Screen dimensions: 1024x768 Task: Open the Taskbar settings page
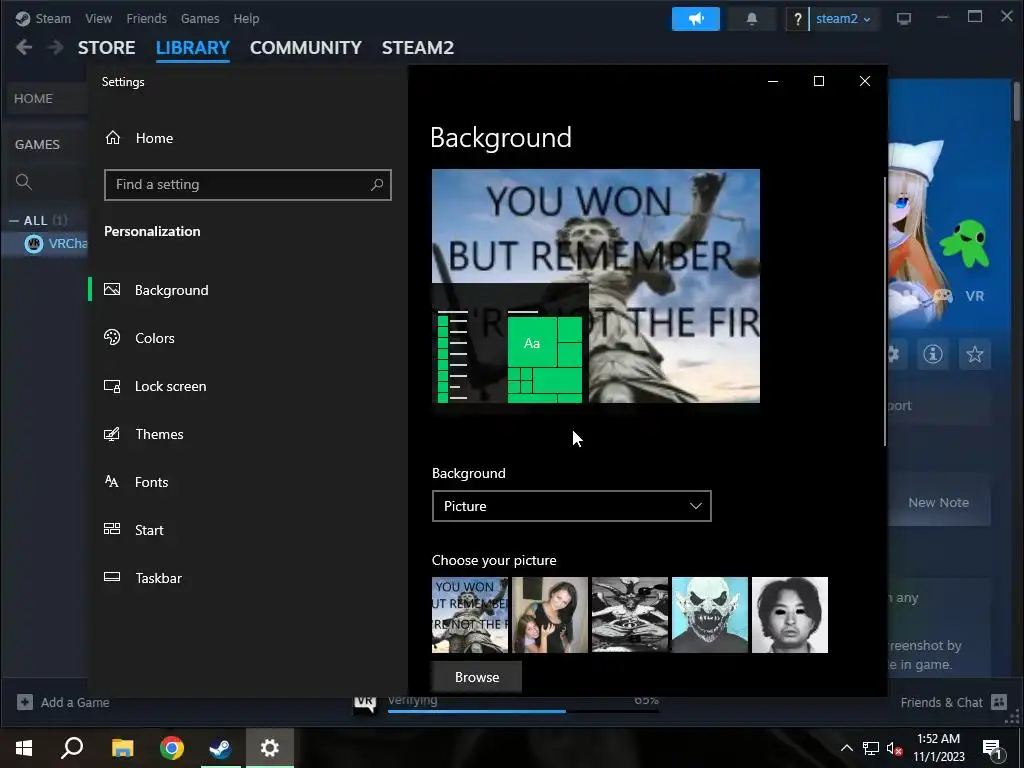tap(248, 578)
